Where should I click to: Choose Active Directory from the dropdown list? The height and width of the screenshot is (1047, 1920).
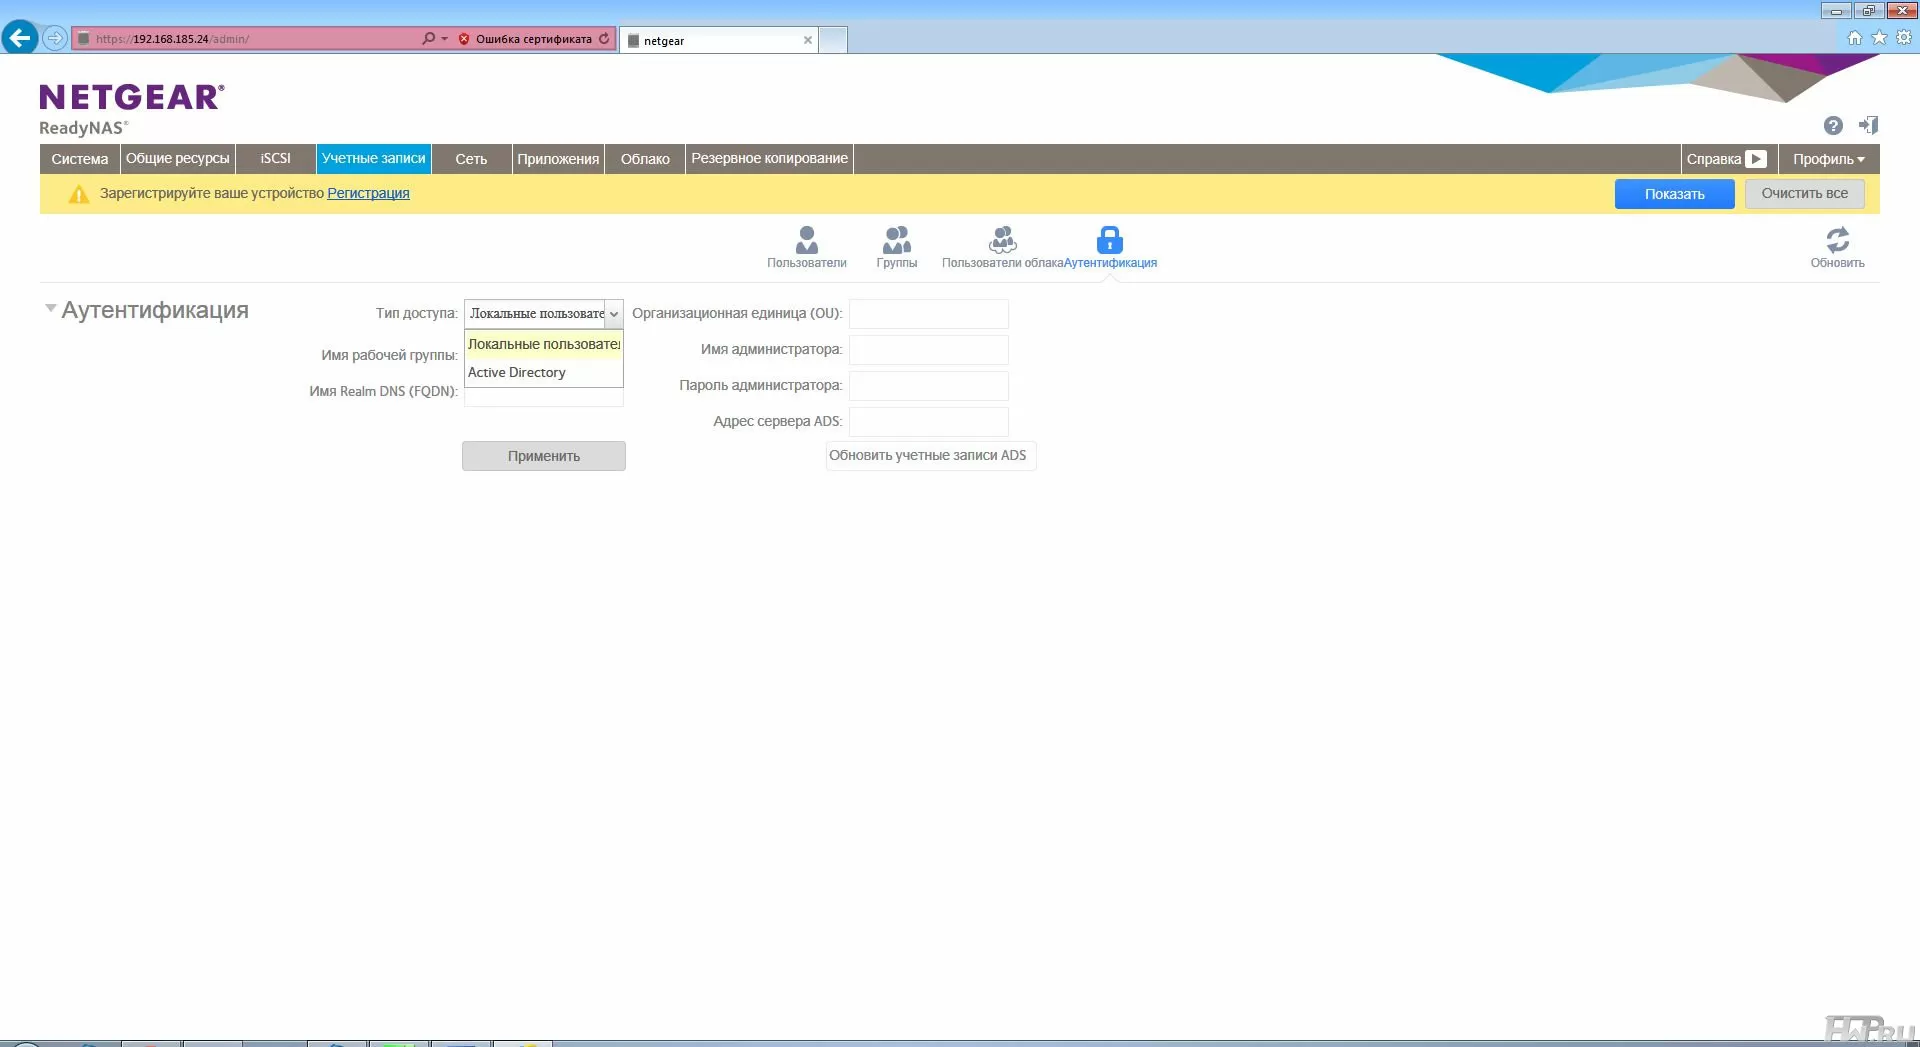pos(517,373)
